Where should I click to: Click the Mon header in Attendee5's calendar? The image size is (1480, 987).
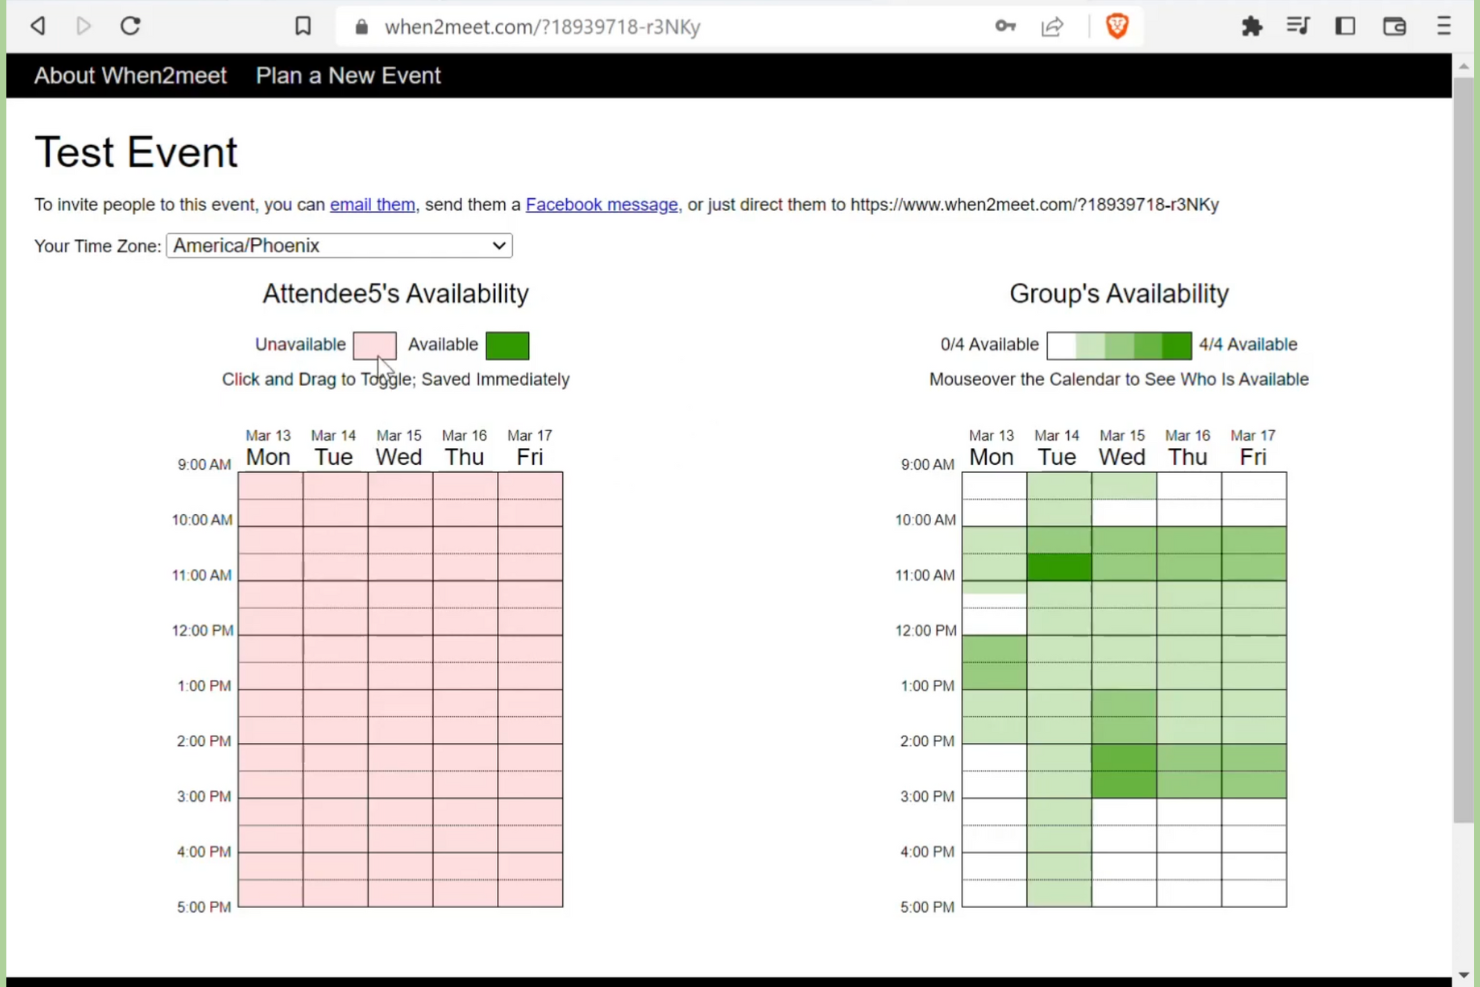click(x=268, y=457)
